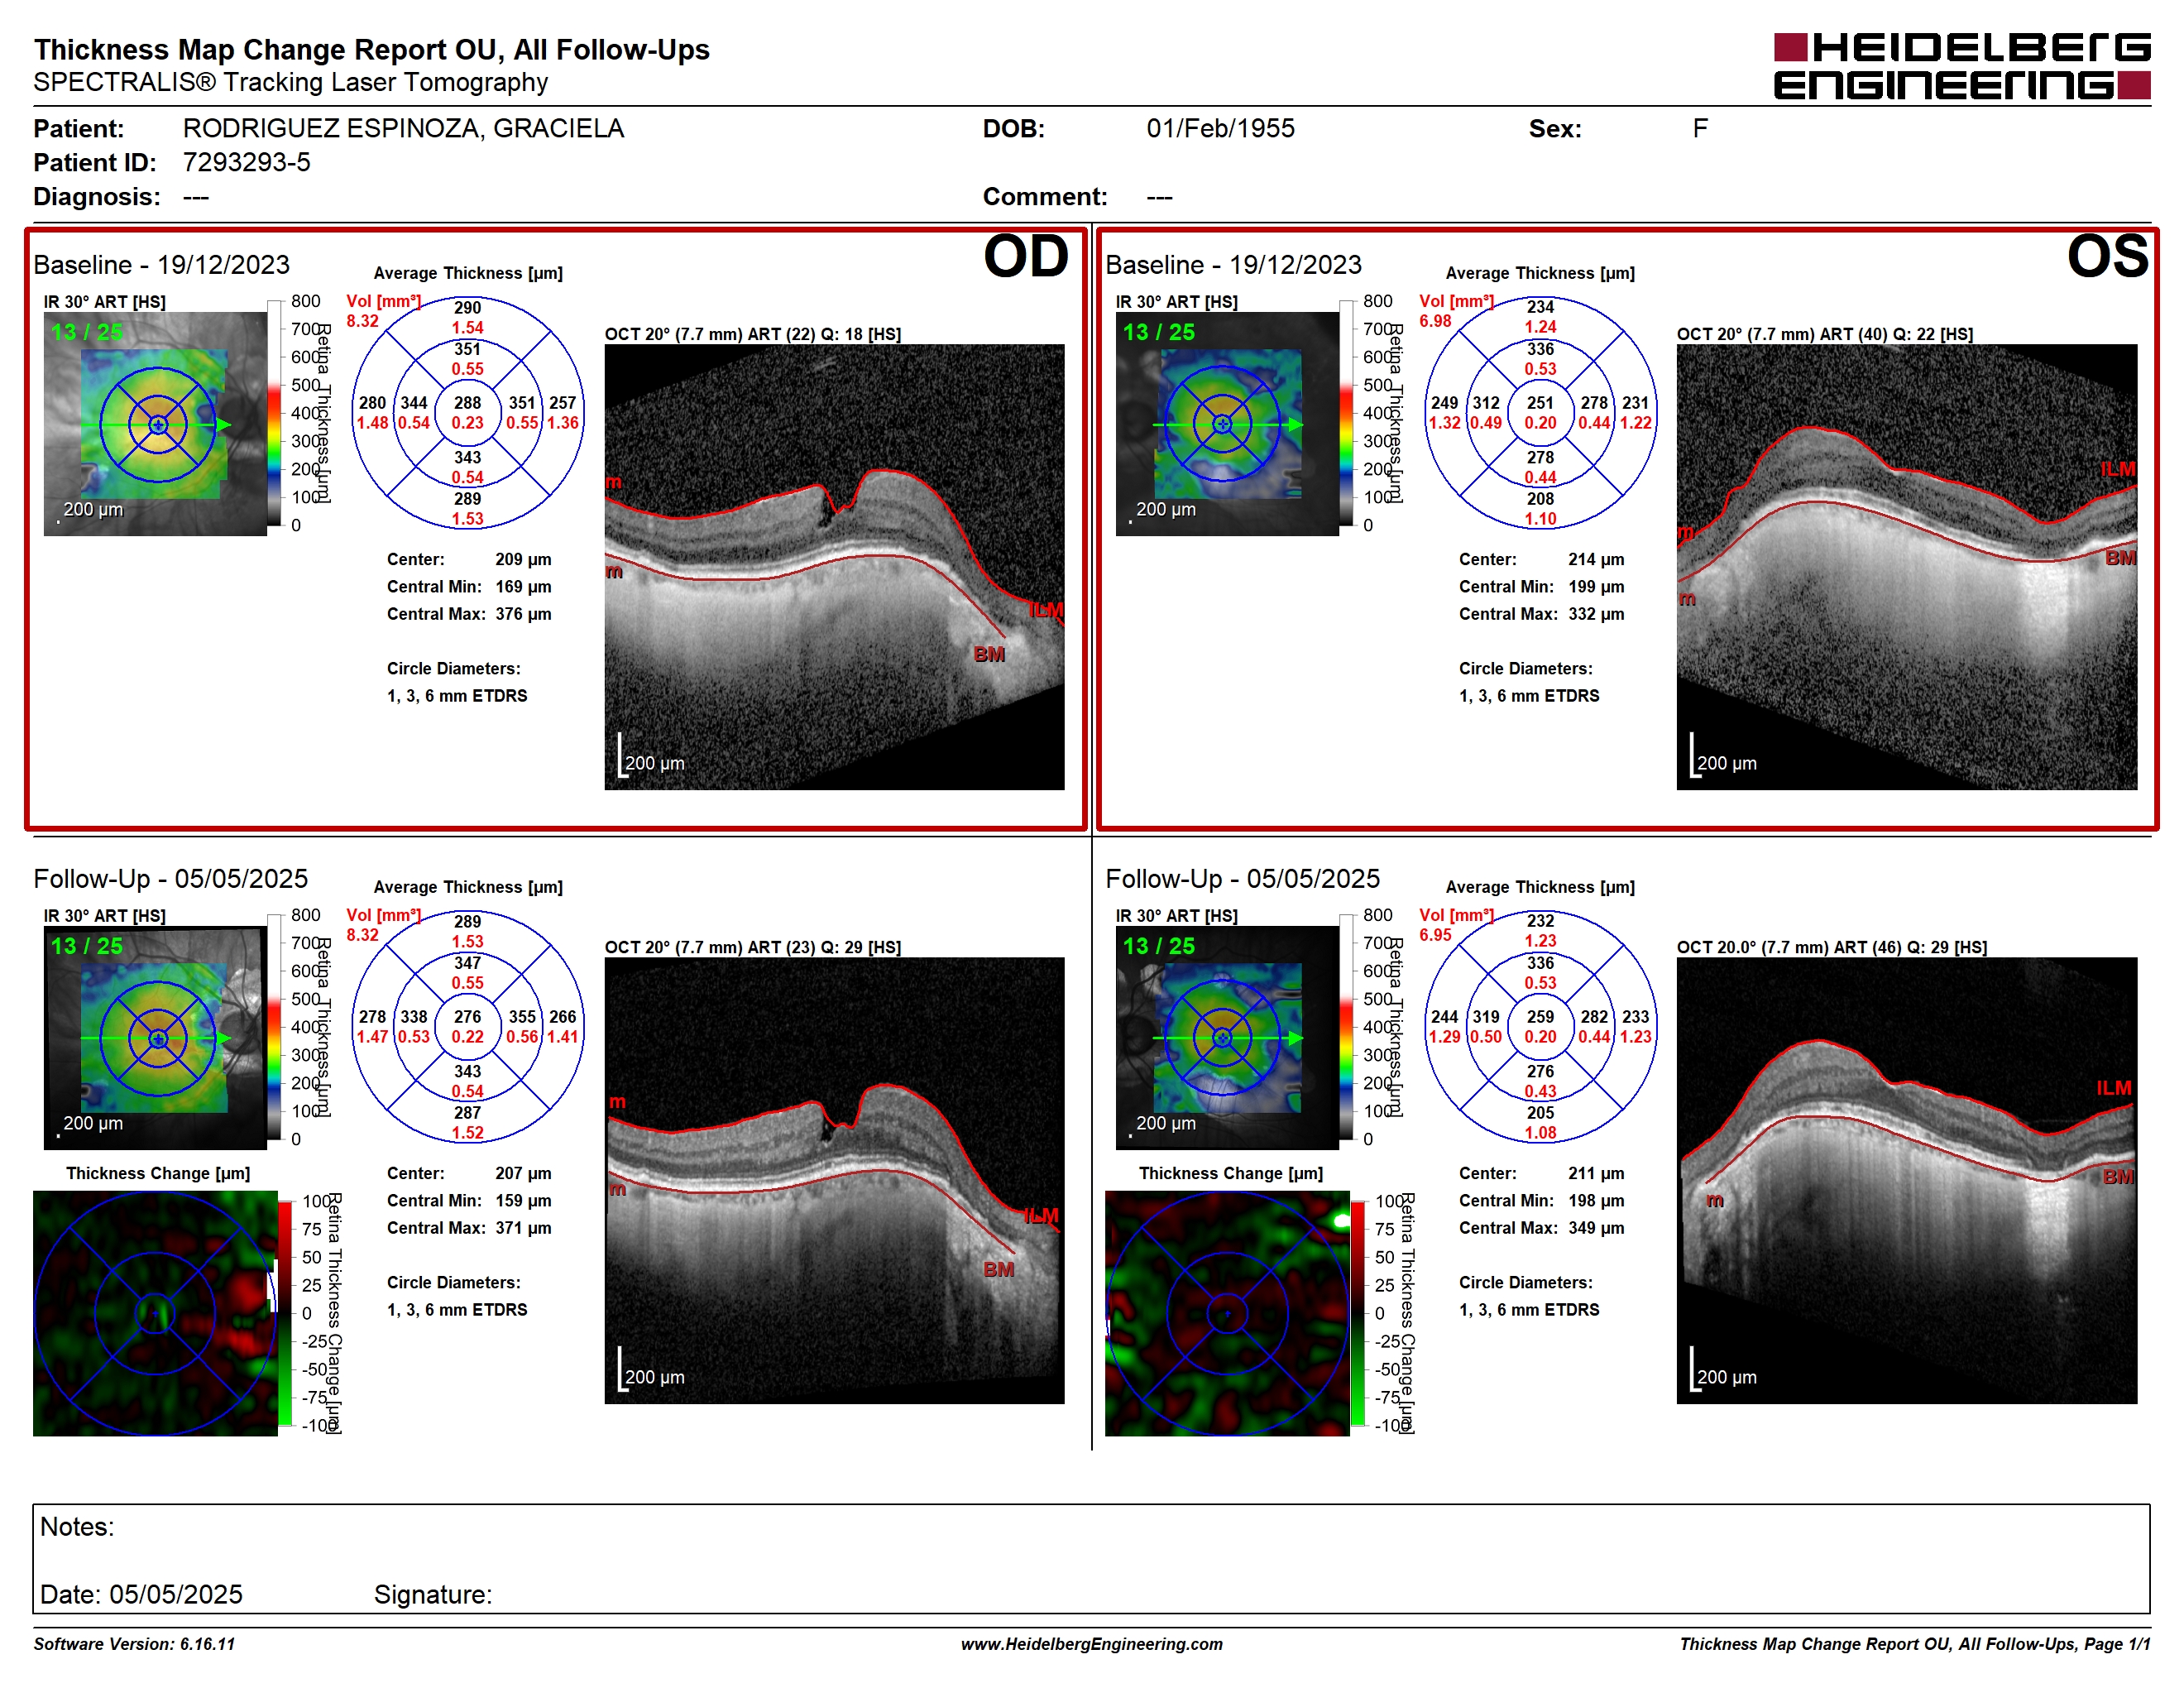Image resolution: width=2184 pixels, height=1688 pixels.
Task: Click the Heidelberg Engineering logo
Action: (x=1961, y=66)
